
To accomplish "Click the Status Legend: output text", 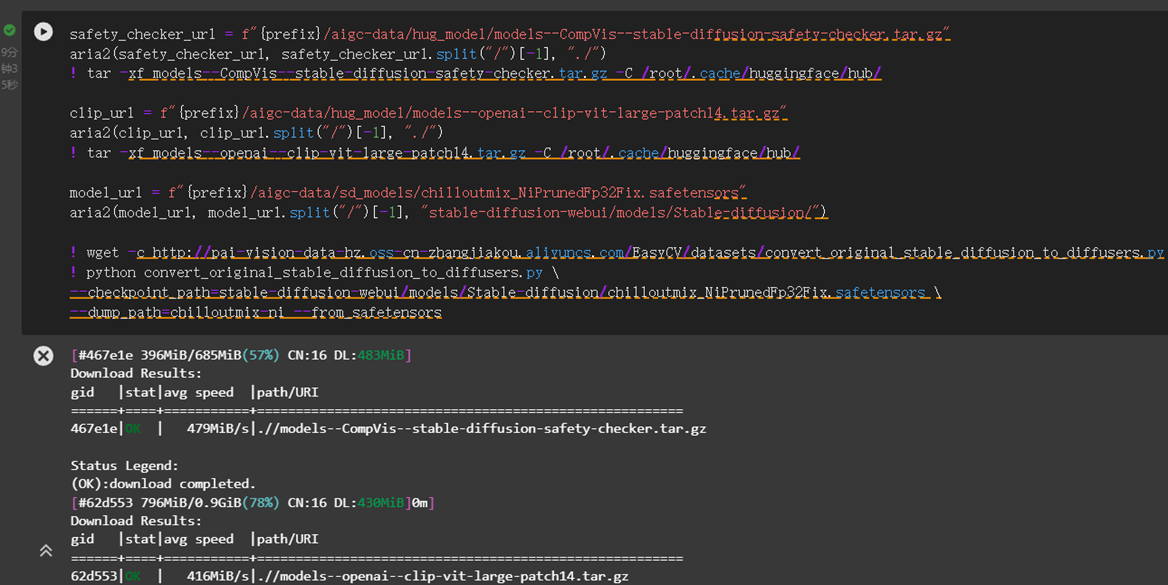I will click(x=124, y=466).
